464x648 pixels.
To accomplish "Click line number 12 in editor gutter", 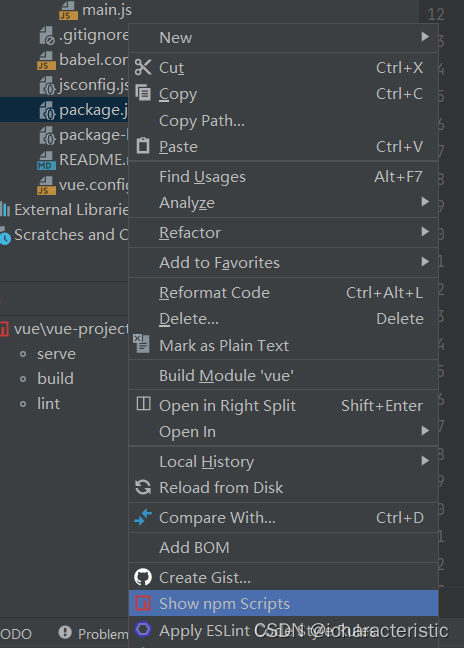I will pos(436,14).
